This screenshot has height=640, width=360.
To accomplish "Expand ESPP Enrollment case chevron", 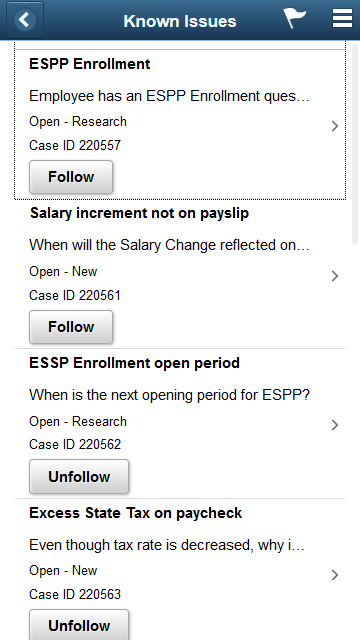I will [x=335, y=126].
